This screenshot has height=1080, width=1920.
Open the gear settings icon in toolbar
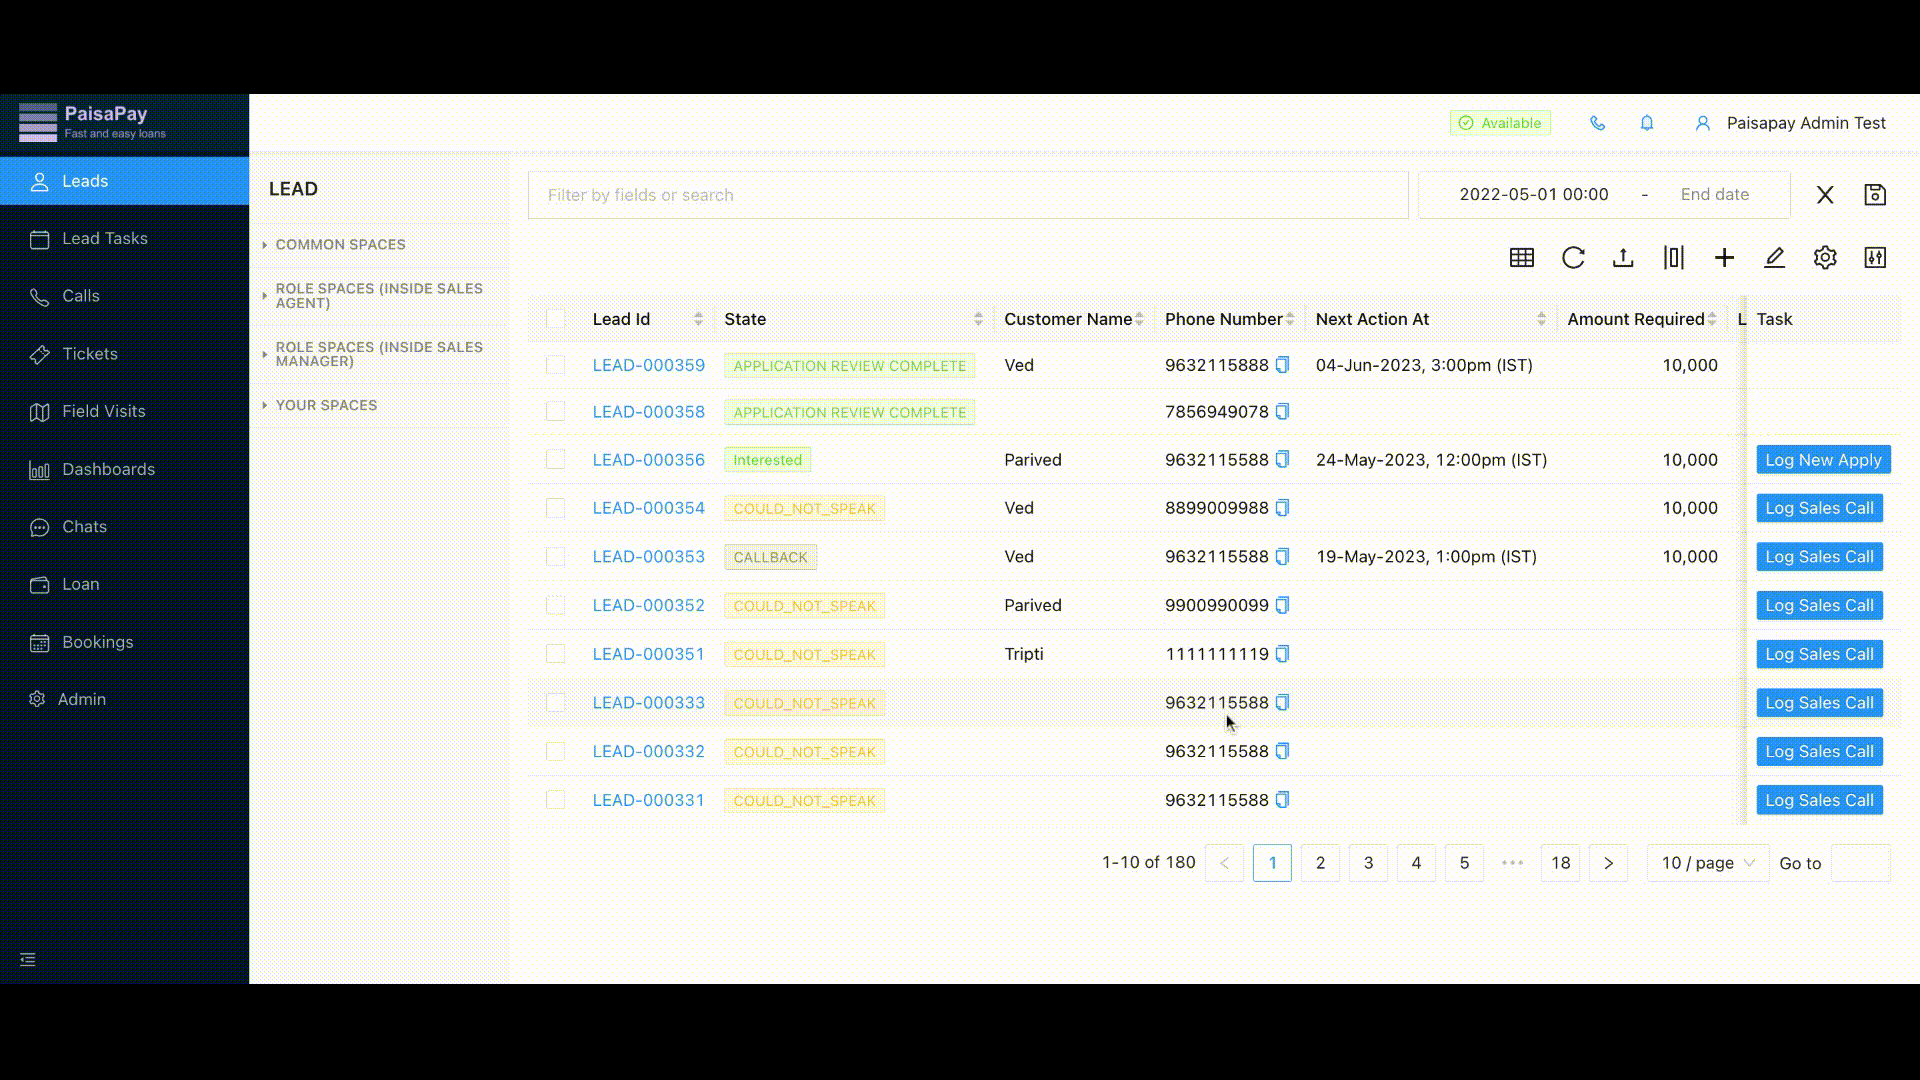pyautogui.click(x=1825, y=258)
